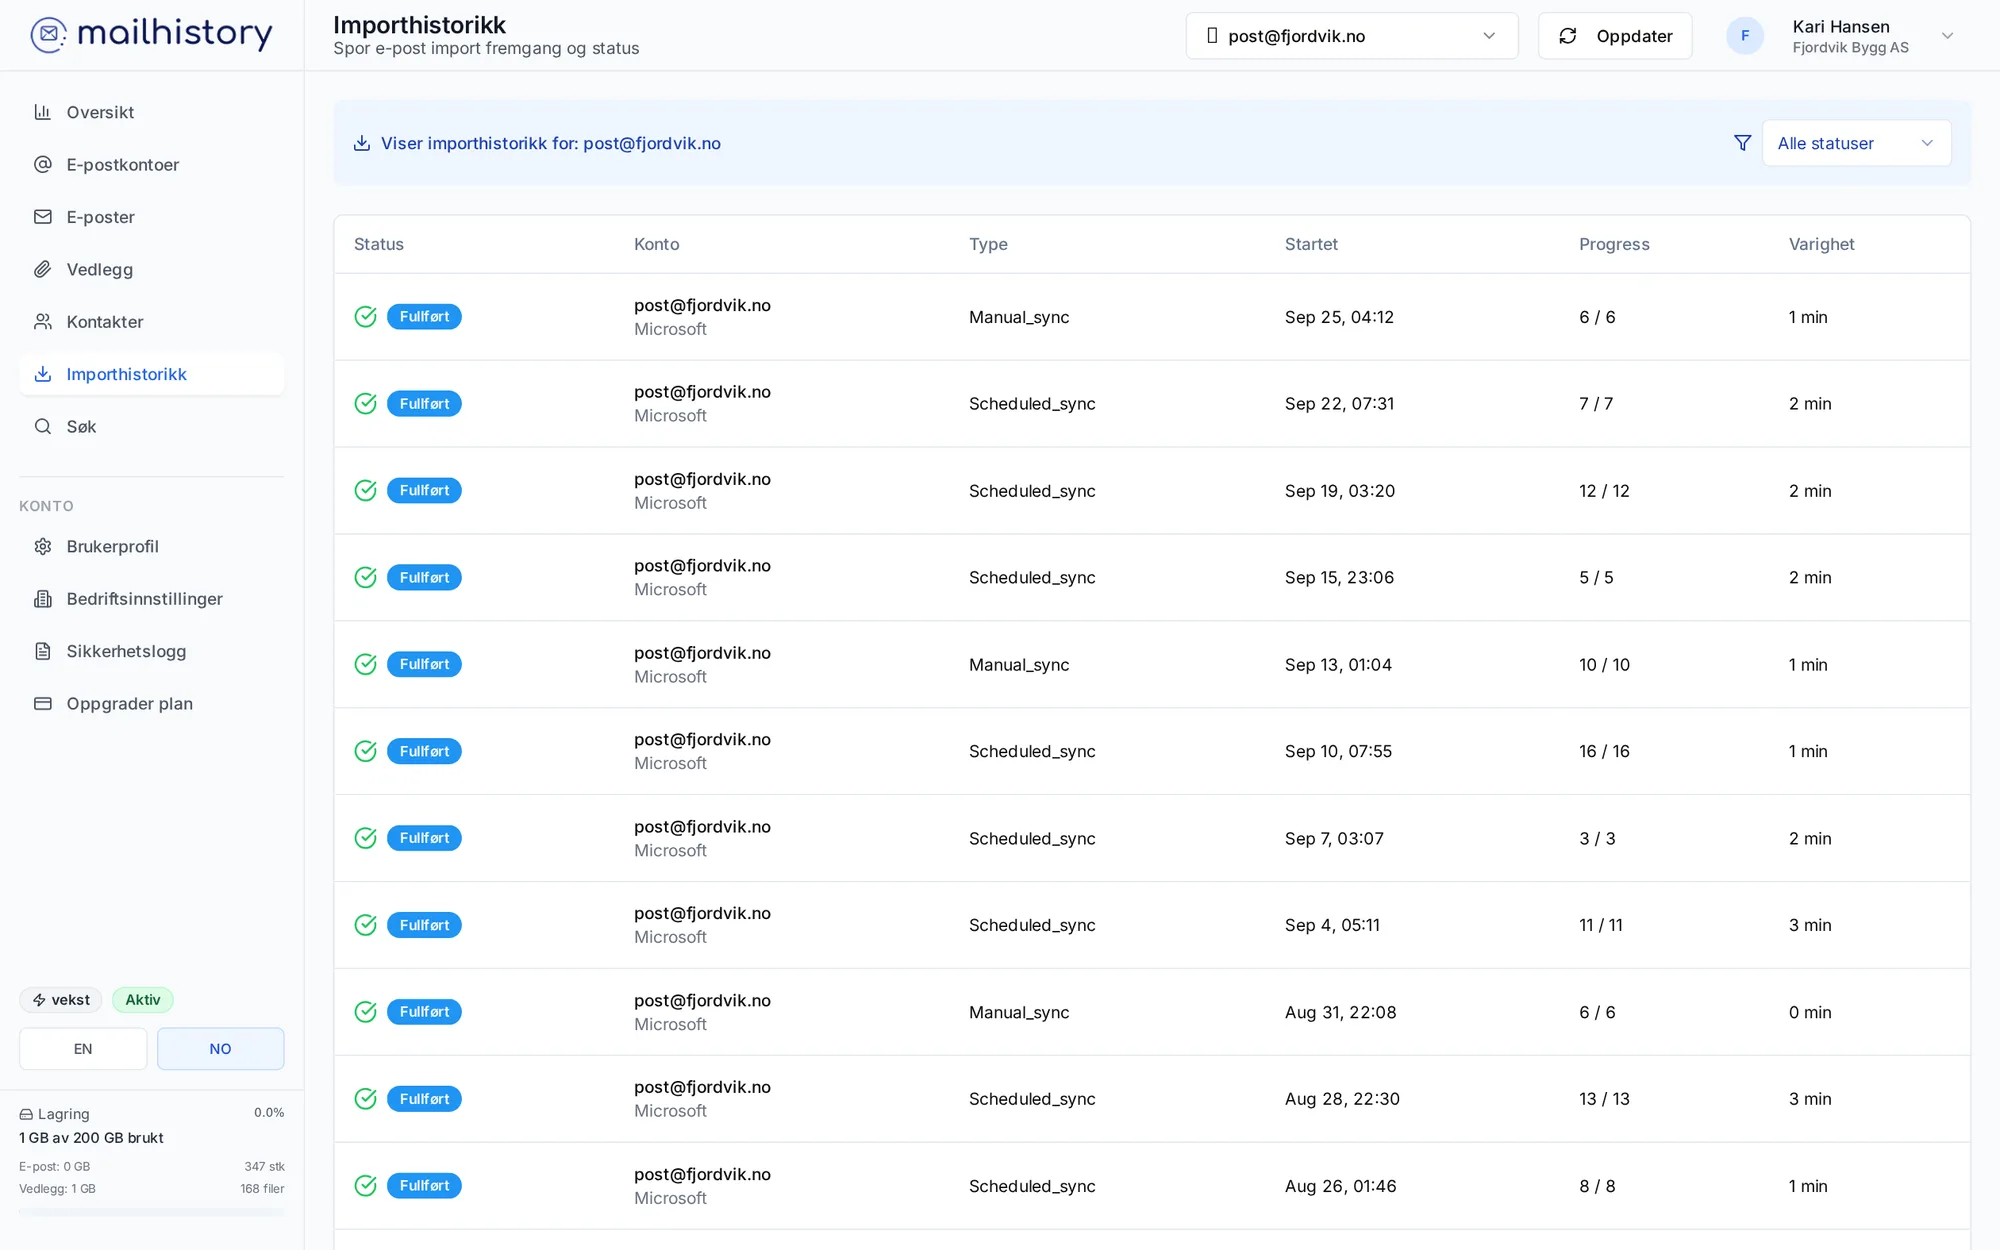Click the Progress column header

tap(1614, 244)
